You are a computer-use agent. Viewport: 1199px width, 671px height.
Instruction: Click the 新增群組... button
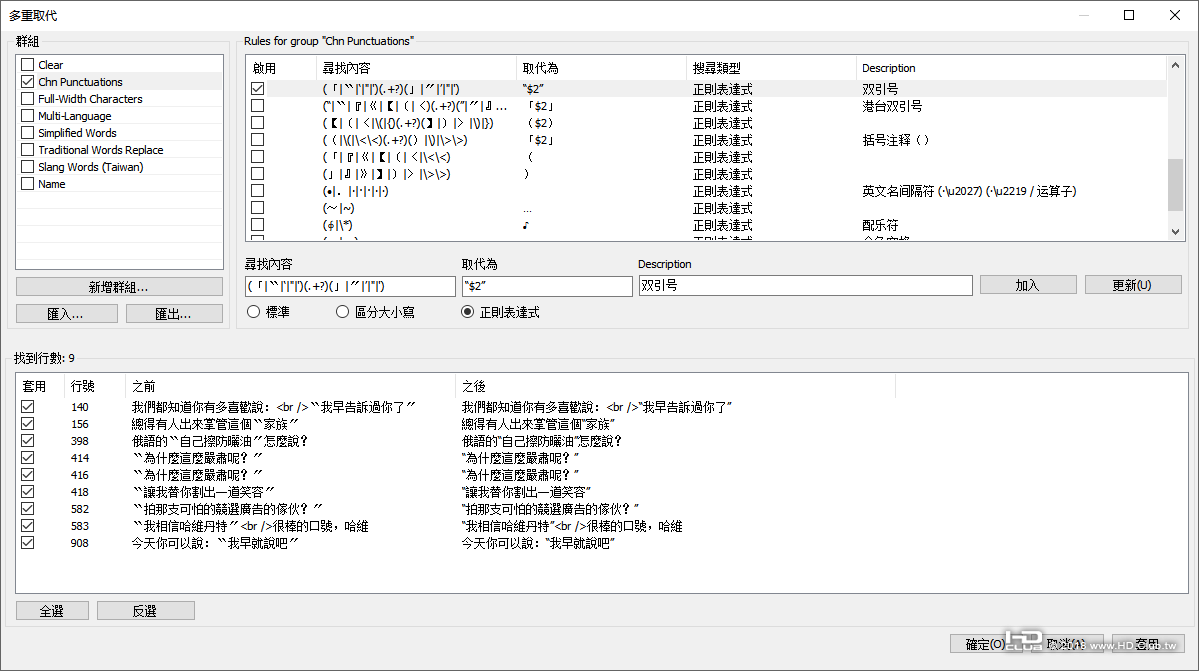119,287
